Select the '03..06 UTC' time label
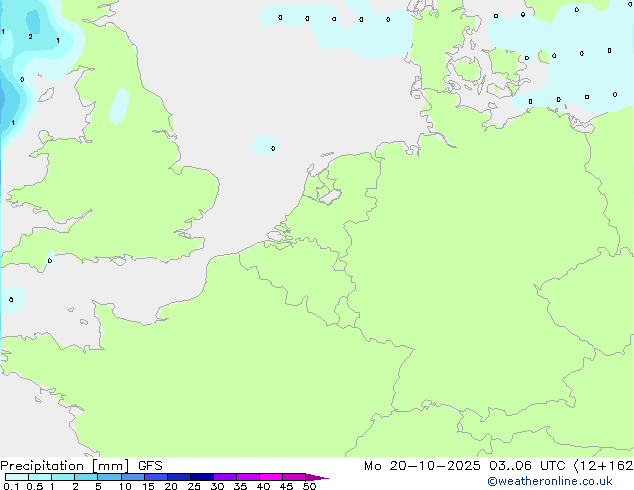The height and width of the screenshot is (490, 634). coord(527,466)
